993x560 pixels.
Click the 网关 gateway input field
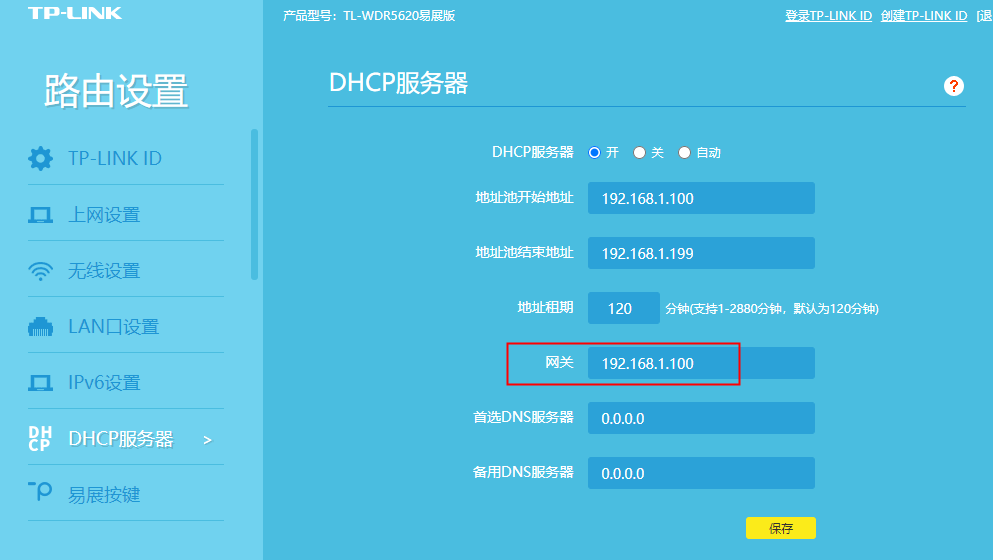point(701,363)
